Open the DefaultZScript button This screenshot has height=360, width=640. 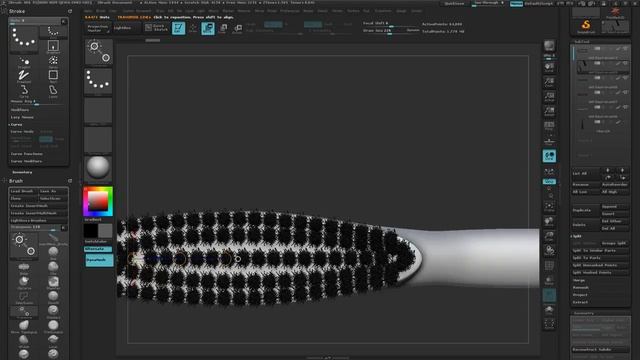click(538, 3)
